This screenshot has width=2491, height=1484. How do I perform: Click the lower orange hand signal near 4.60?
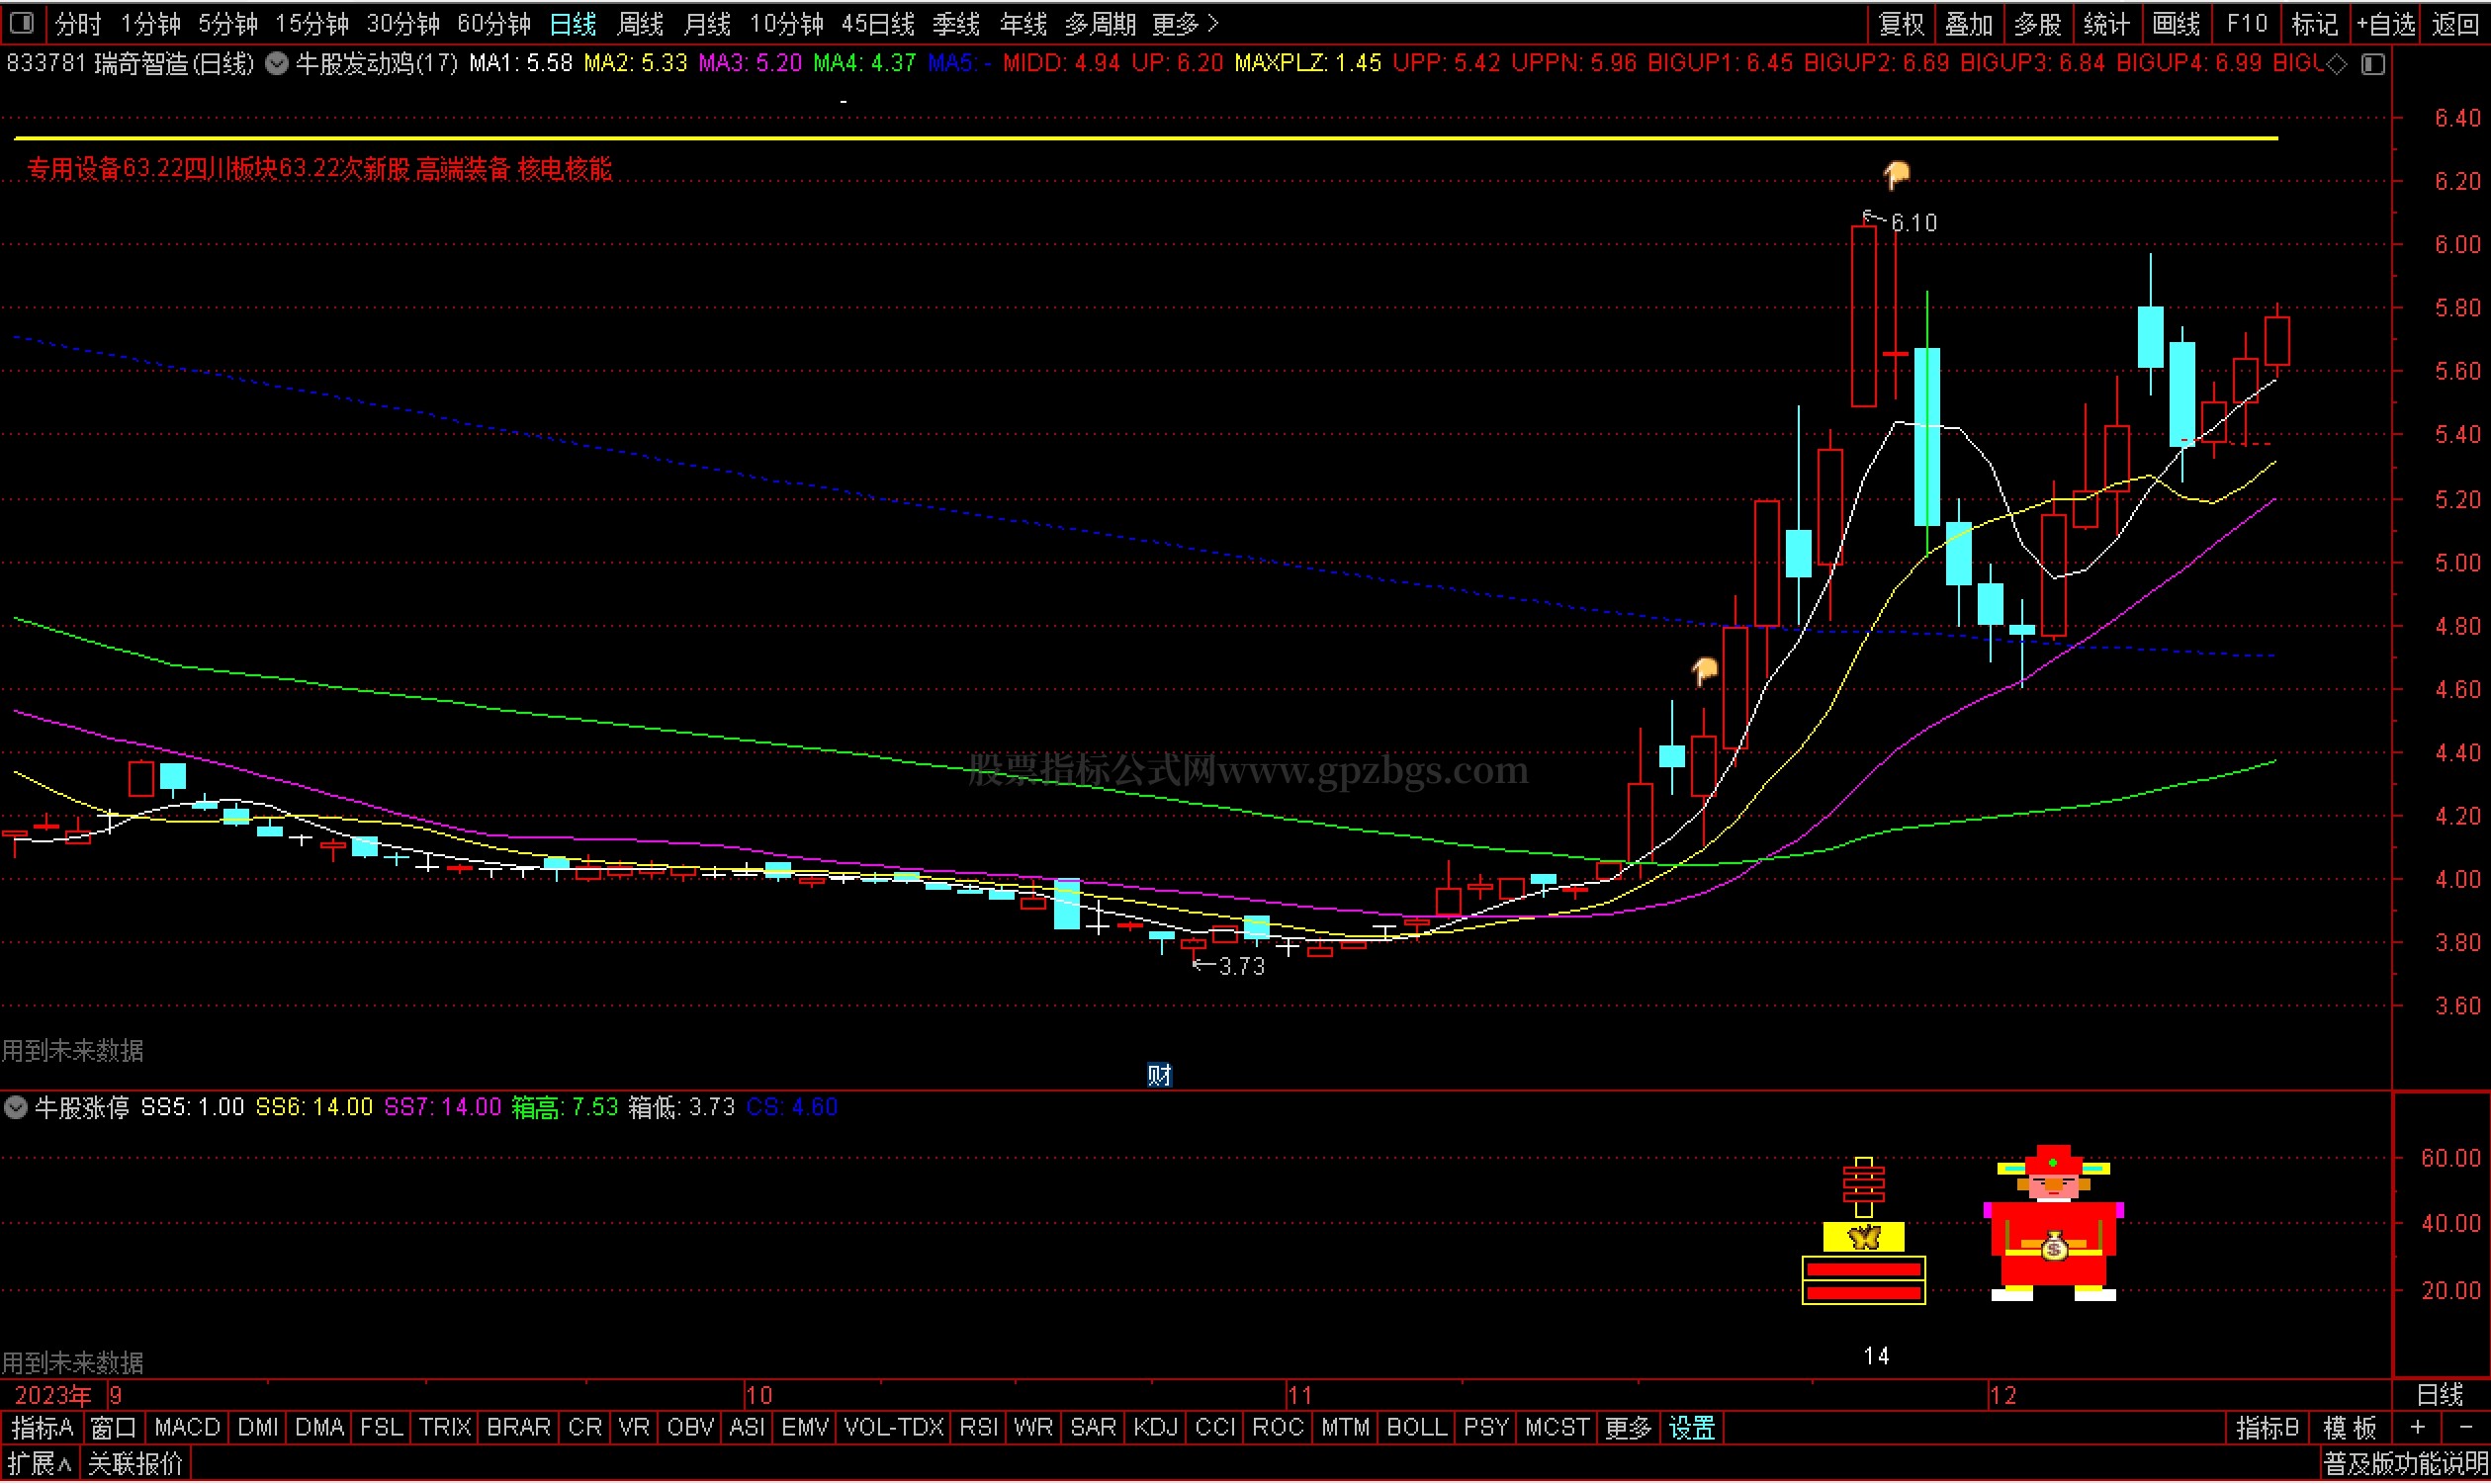point(1704,671)
